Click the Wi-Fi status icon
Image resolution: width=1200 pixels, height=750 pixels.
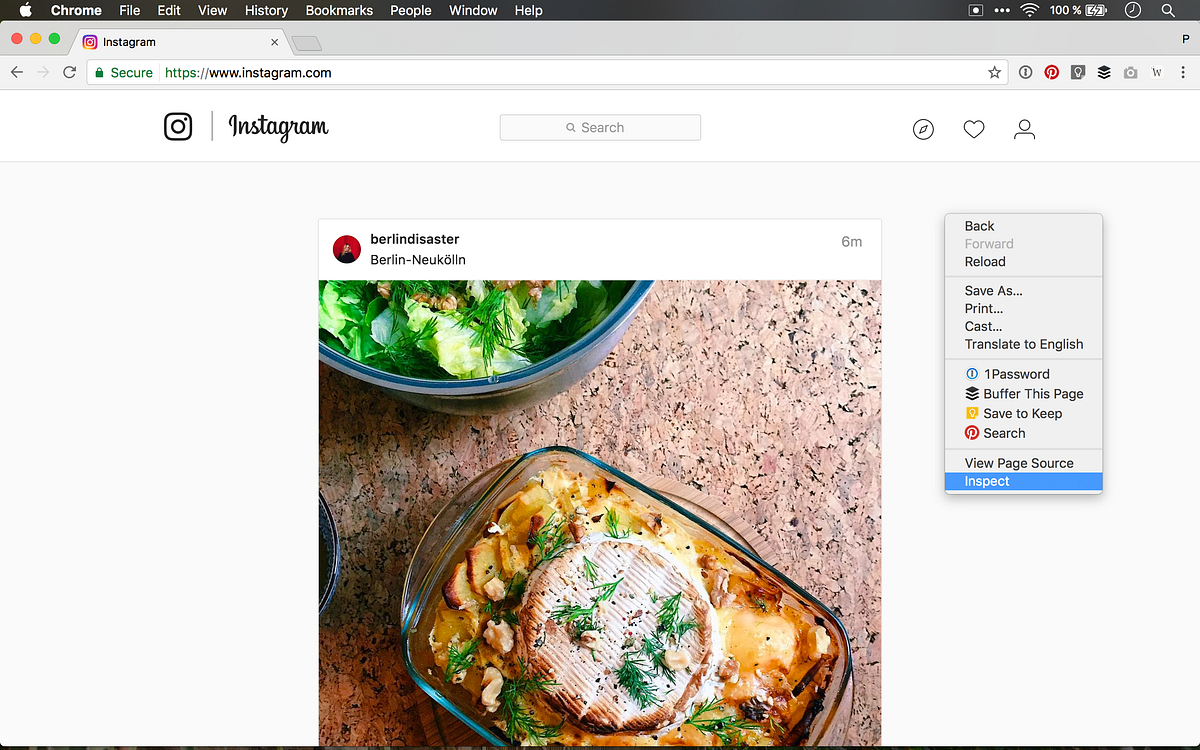click(1030, 10)
